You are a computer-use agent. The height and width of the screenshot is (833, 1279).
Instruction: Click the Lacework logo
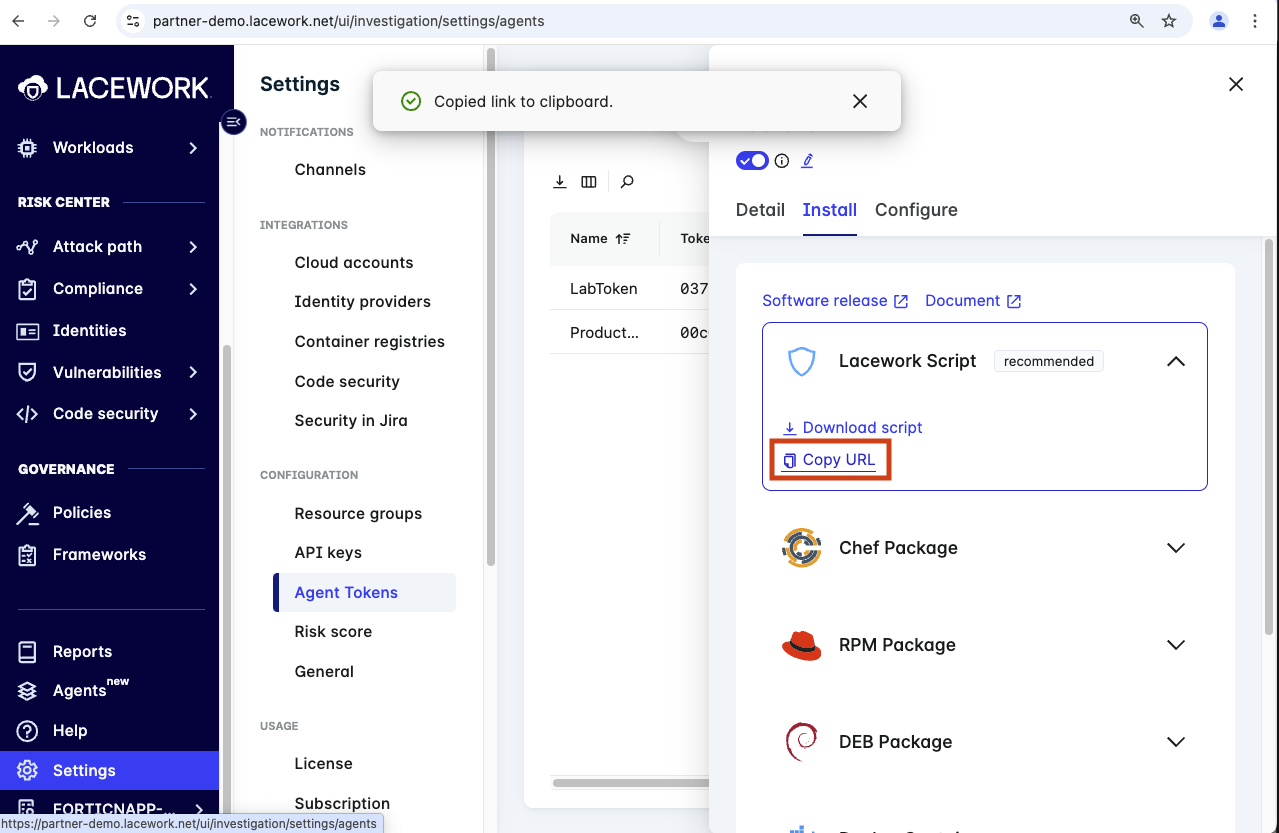point(114,88)
